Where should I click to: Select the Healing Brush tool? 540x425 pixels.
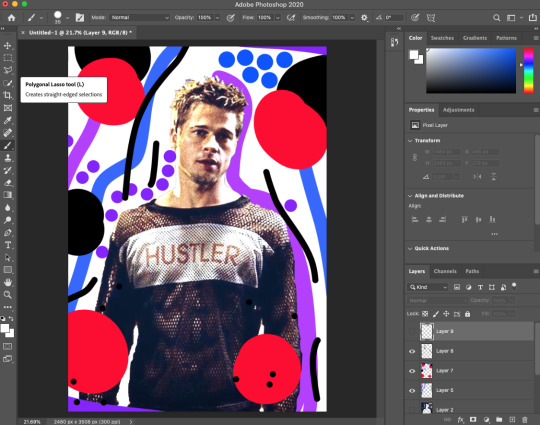coord(8,133)
